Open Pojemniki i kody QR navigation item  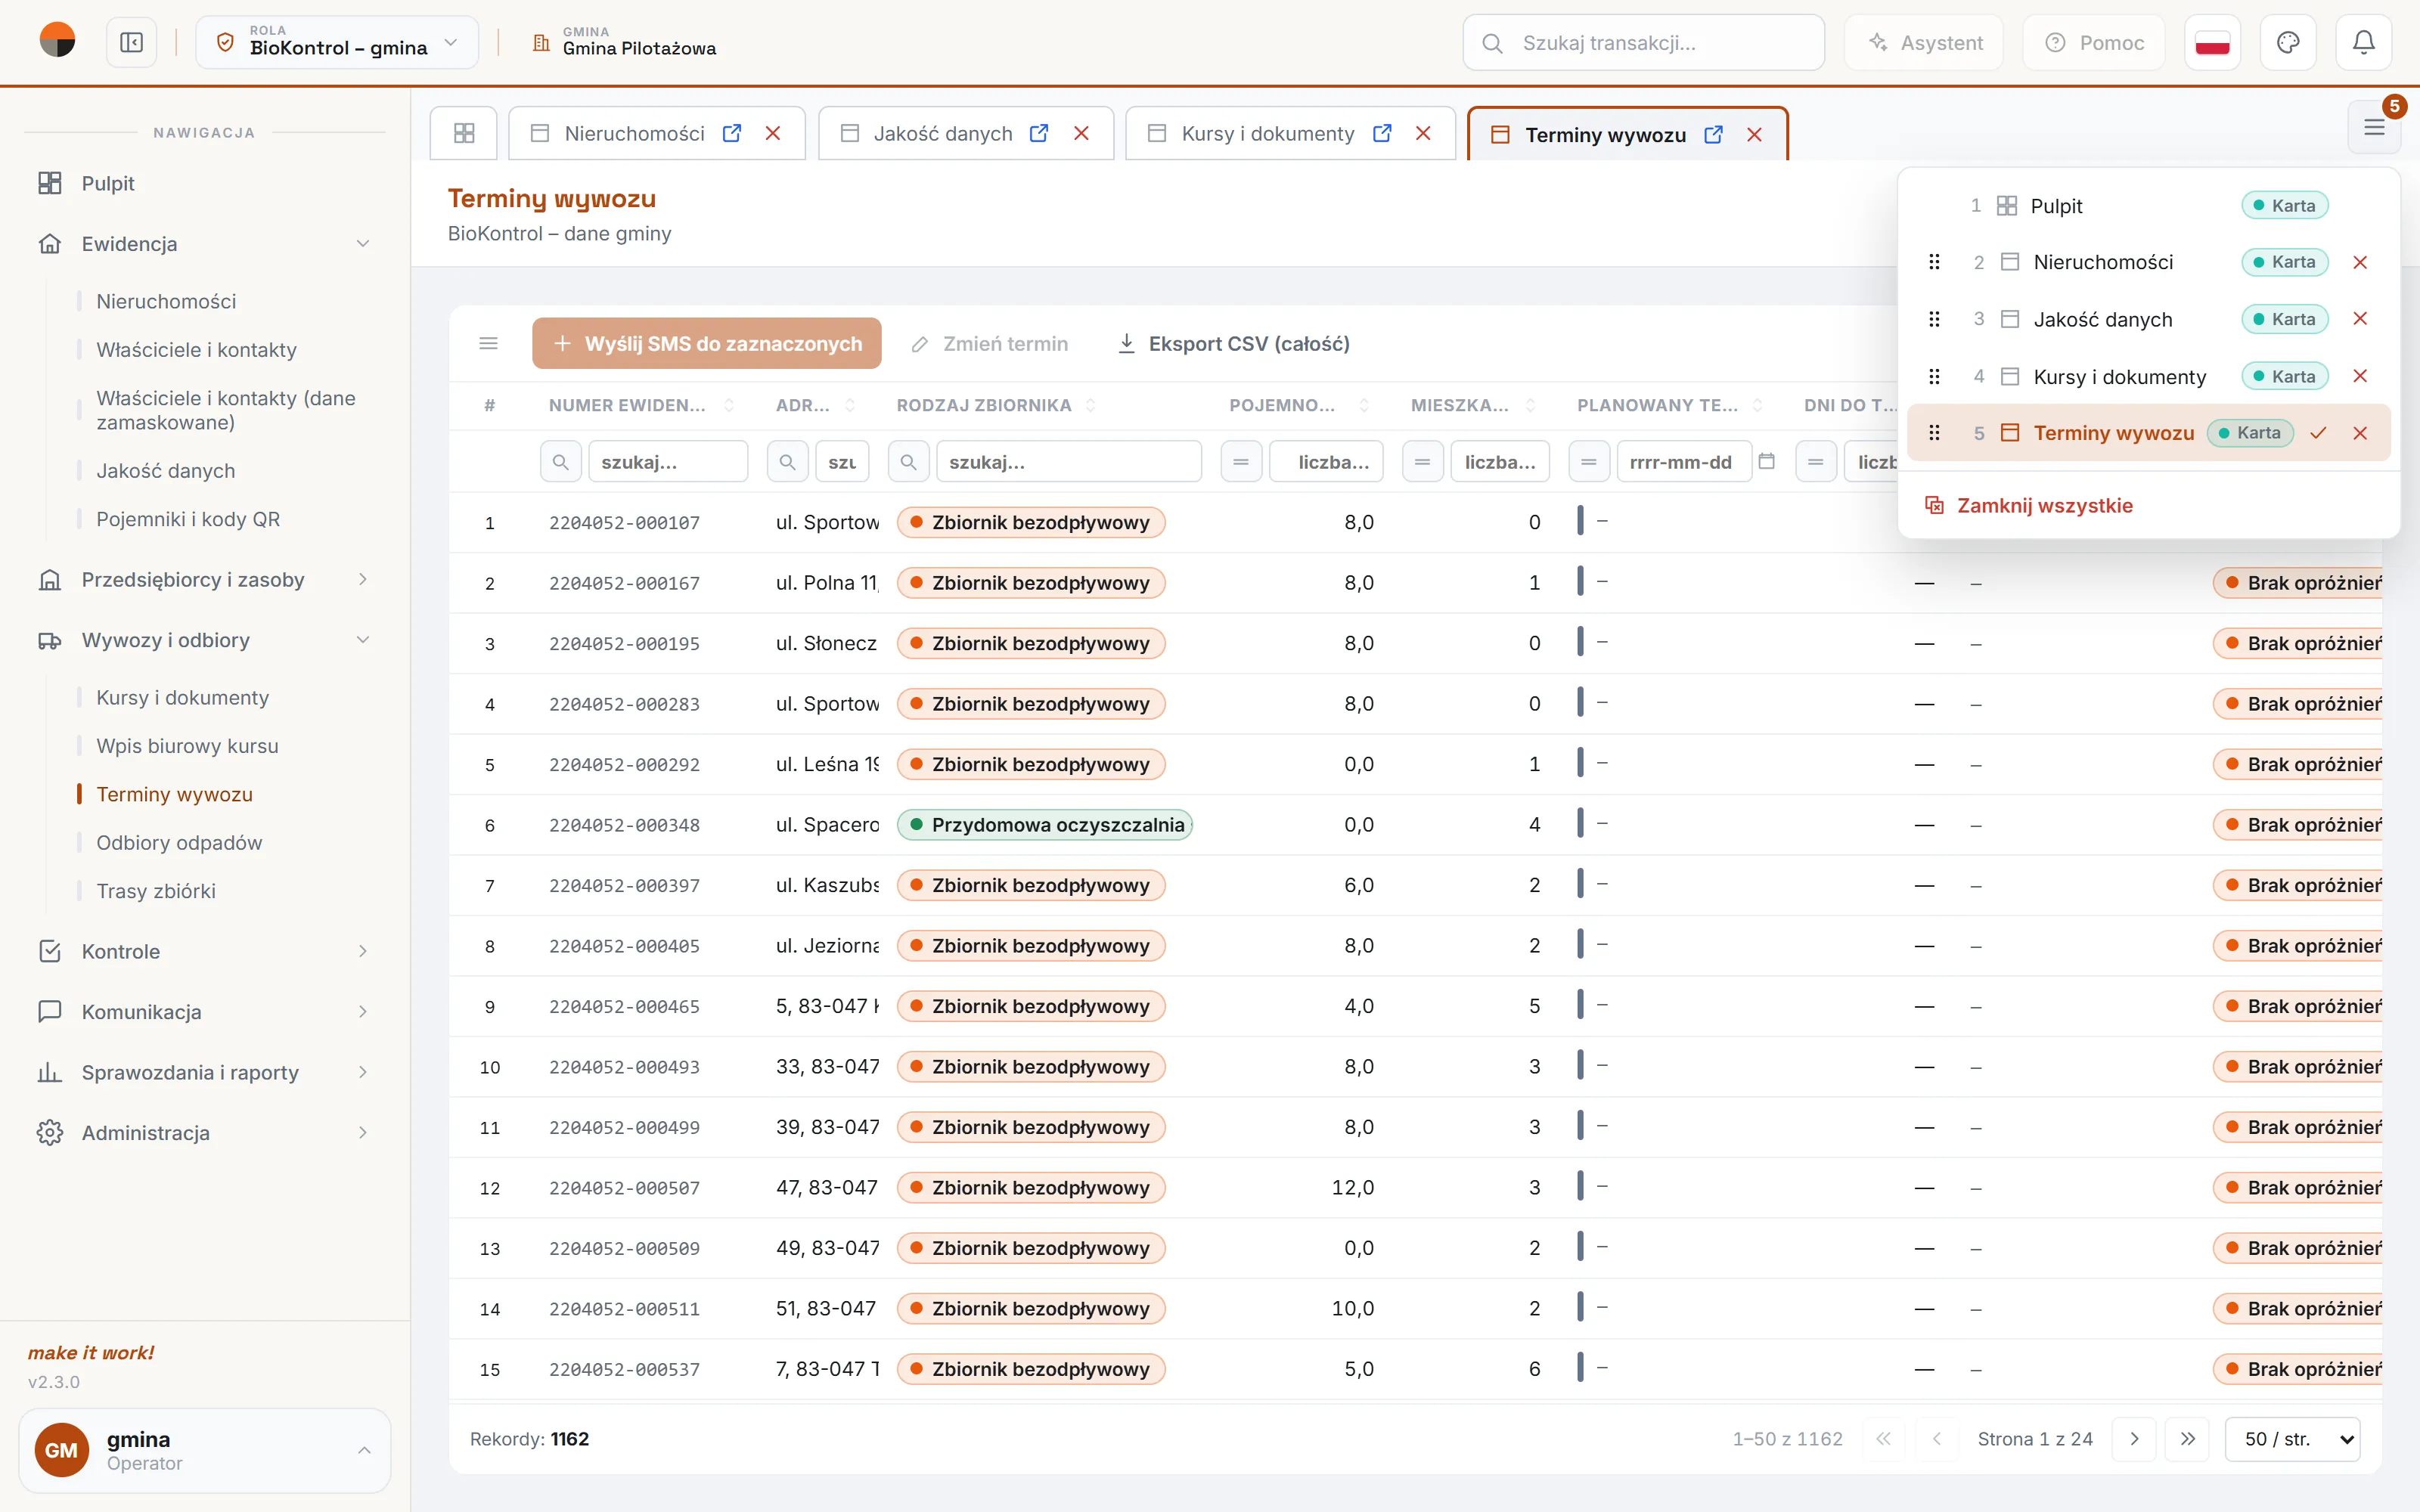188,519
